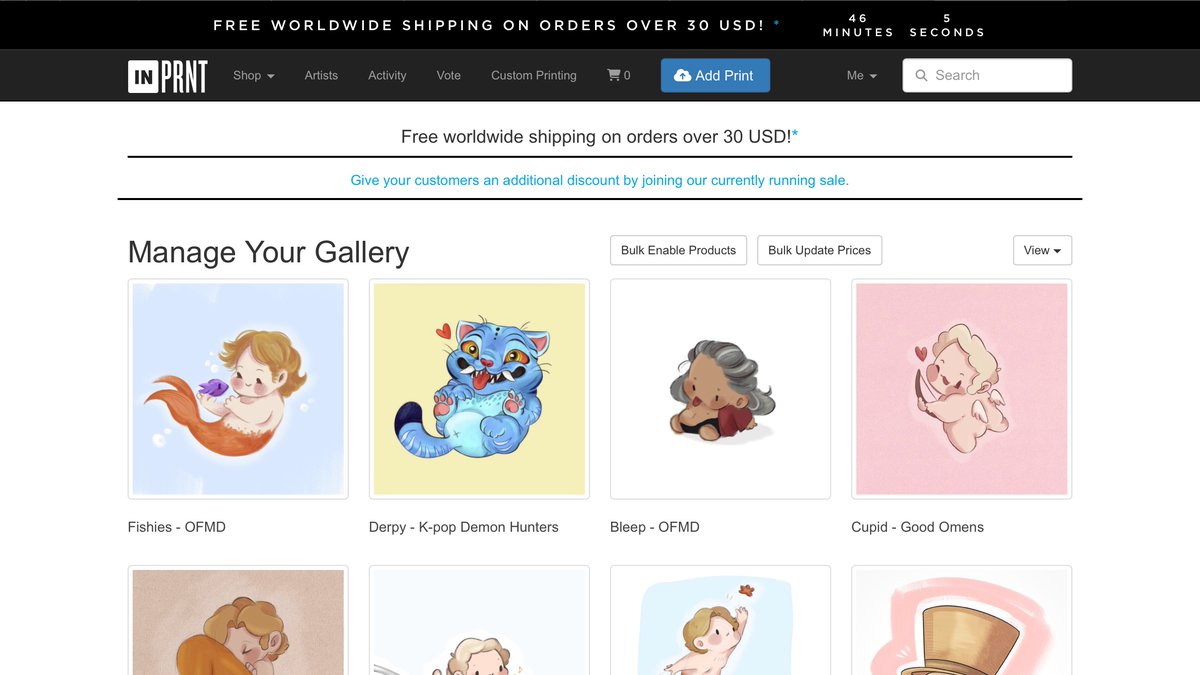
Task: Open the Fishies - OFMD thumbnail
Action: 238,389
